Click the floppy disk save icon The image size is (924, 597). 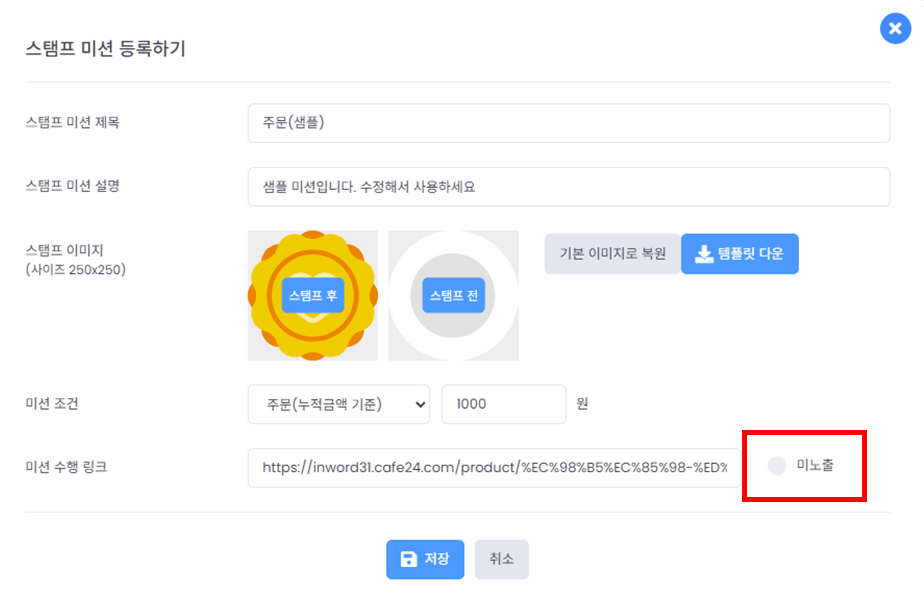(x=408, y=559)
